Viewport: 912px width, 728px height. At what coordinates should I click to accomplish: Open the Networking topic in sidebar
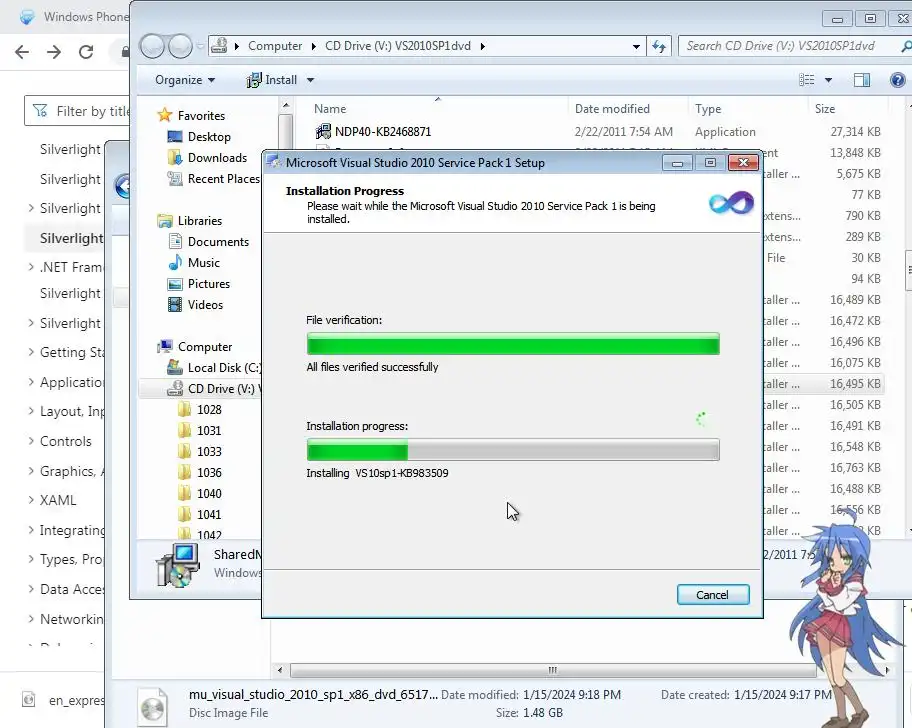(72, 619)
